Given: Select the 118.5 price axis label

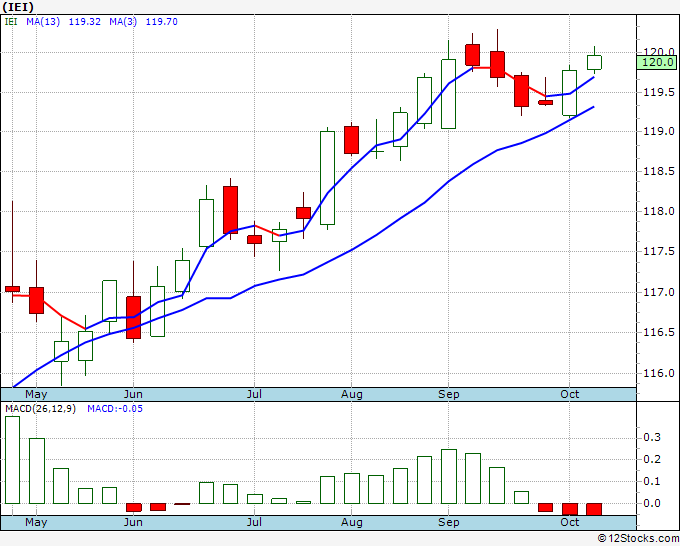Looking at the screenshot, I should click(659, 171).
